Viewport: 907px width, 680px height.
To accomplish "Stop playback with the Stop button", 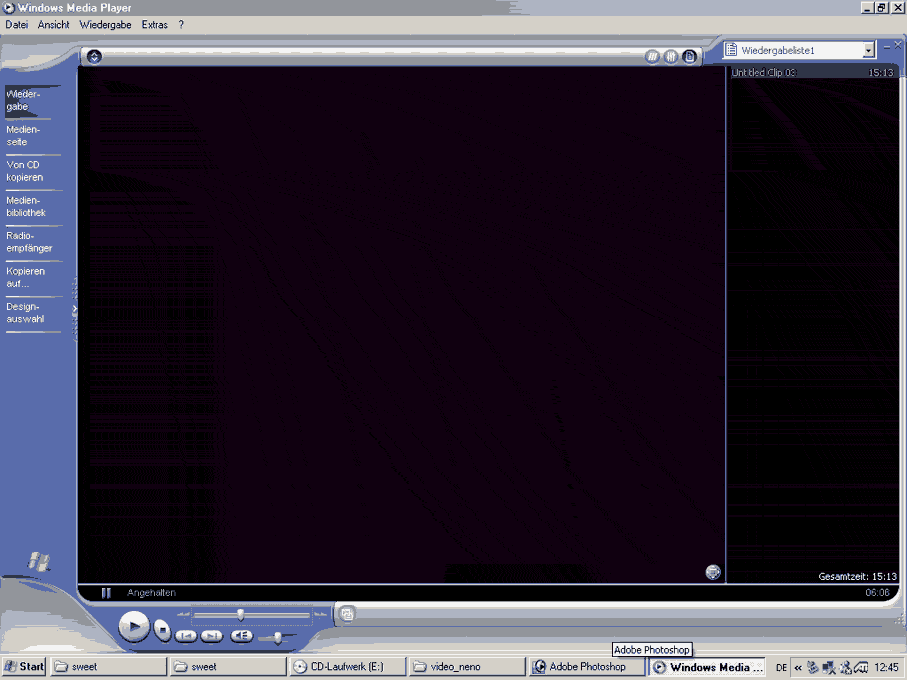I will click(x=163, y=629).
